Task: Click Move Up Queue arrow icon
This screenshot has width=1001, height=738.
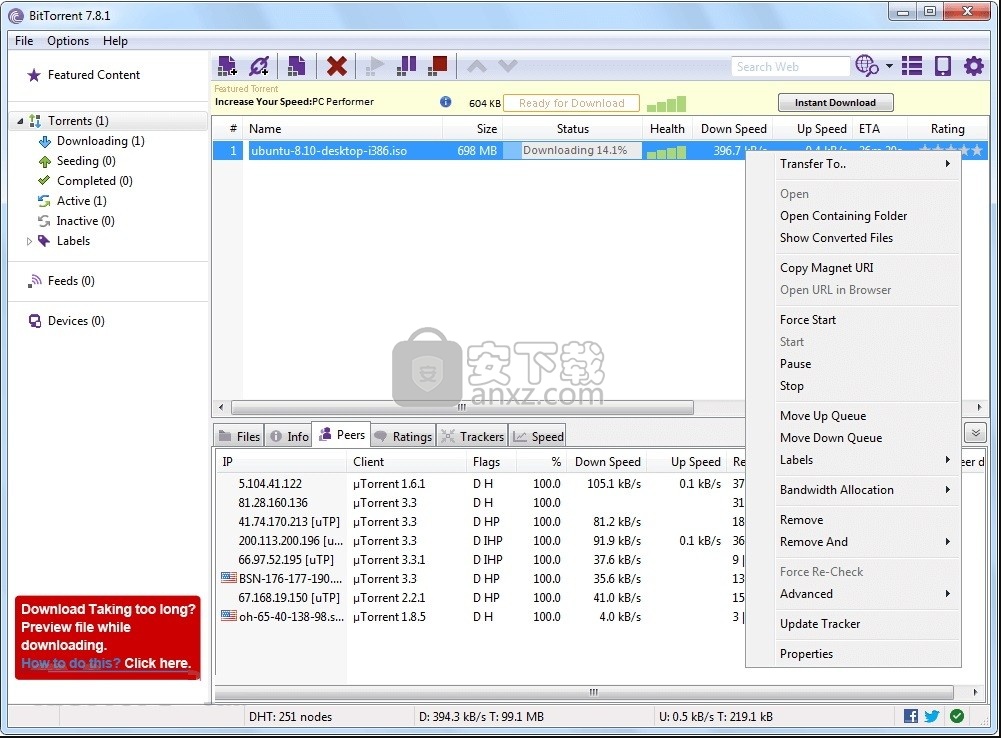Action: (477, 66)
